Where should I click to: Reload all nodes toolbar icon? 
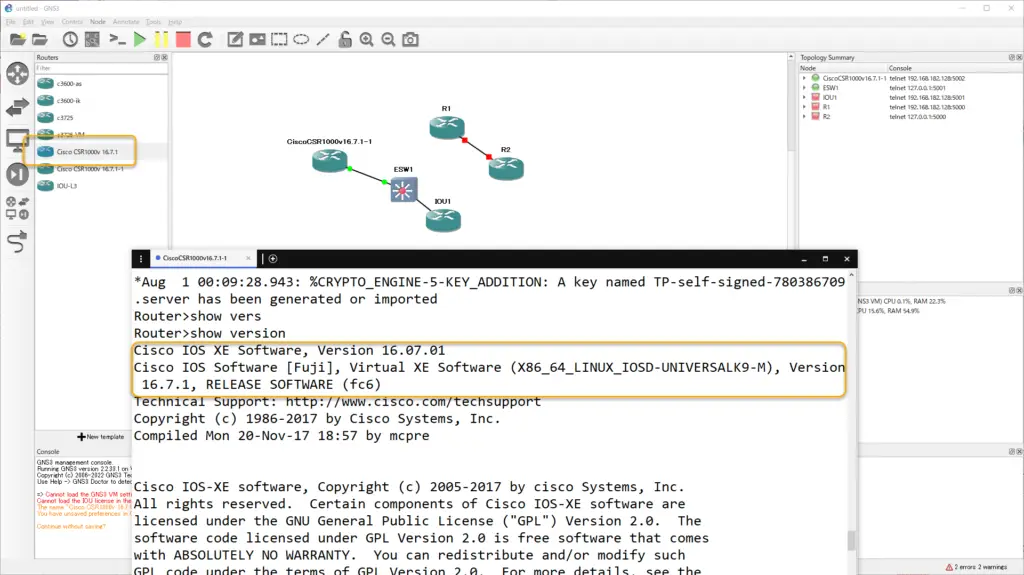[x=205, y=40]
